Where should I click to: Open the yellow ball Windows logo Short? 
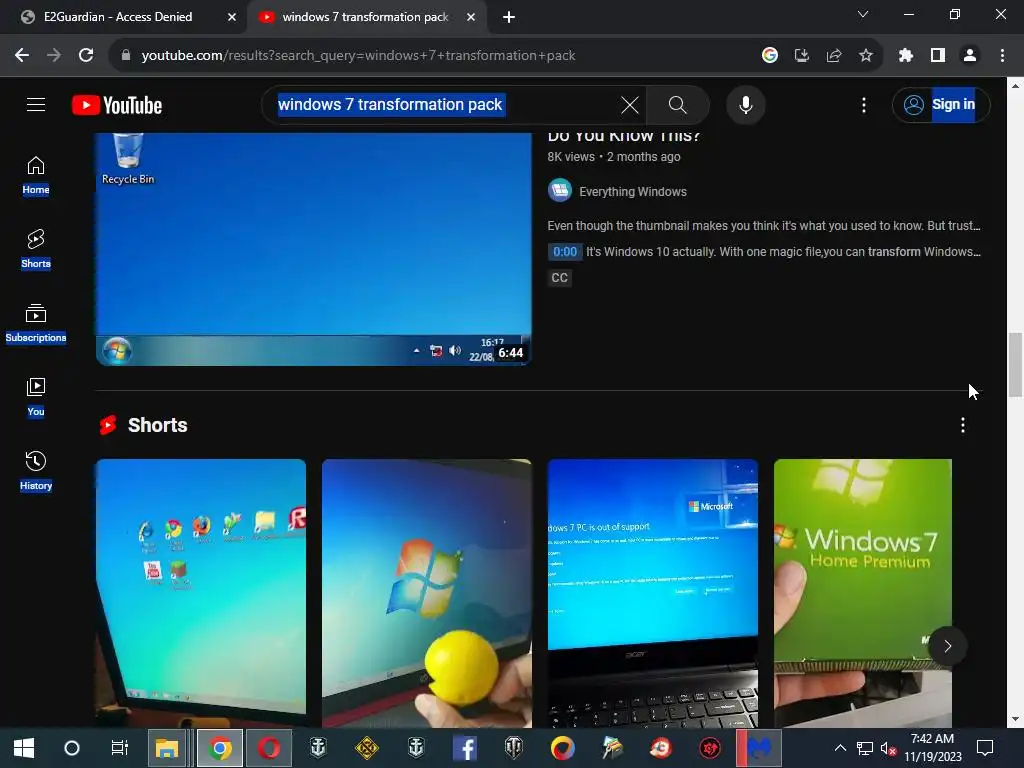426,593
